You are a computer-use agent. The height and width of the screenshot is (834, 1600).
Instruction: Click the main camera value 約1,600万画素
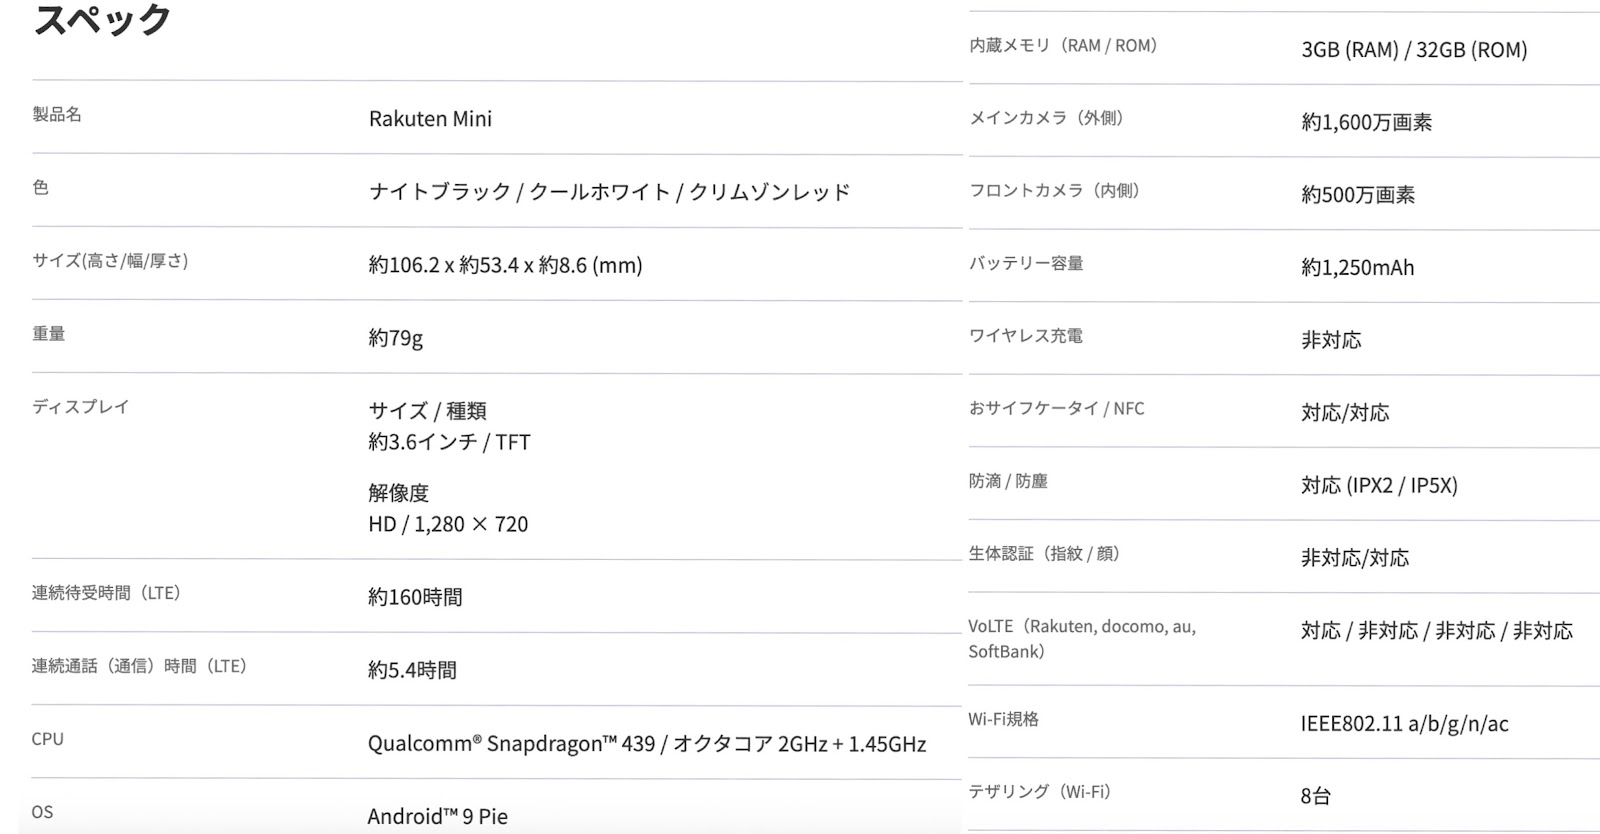(x=1367, y=123)
